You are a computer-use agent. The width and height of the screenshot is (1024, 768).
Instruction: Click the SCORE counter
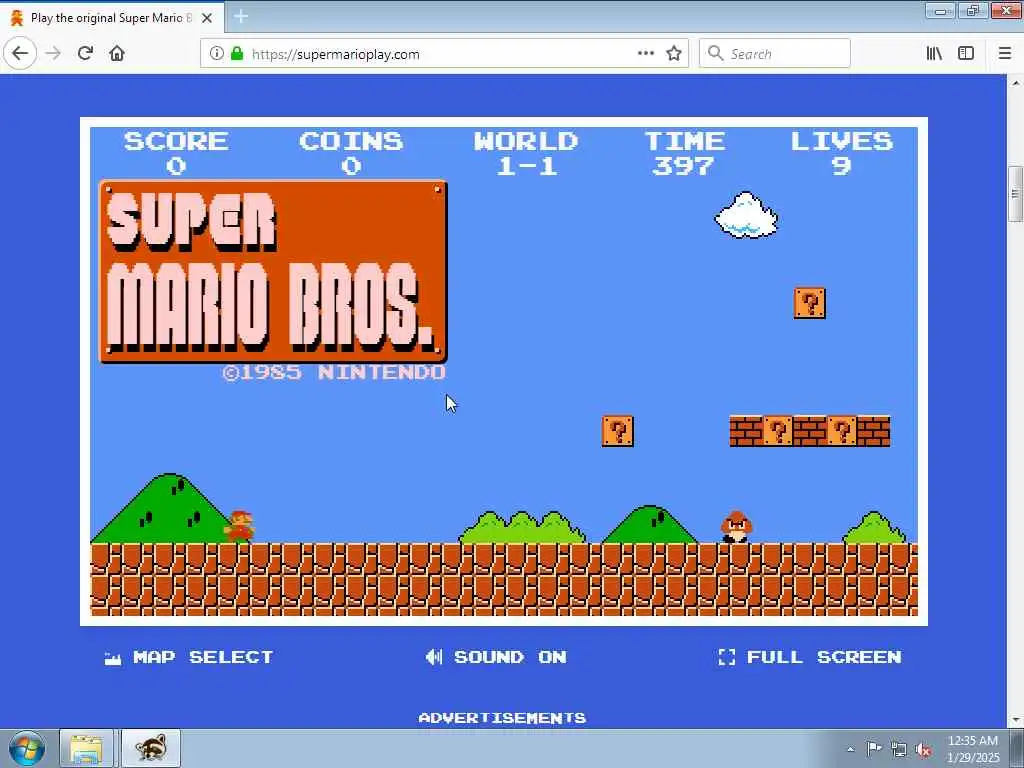click(176, 153)
